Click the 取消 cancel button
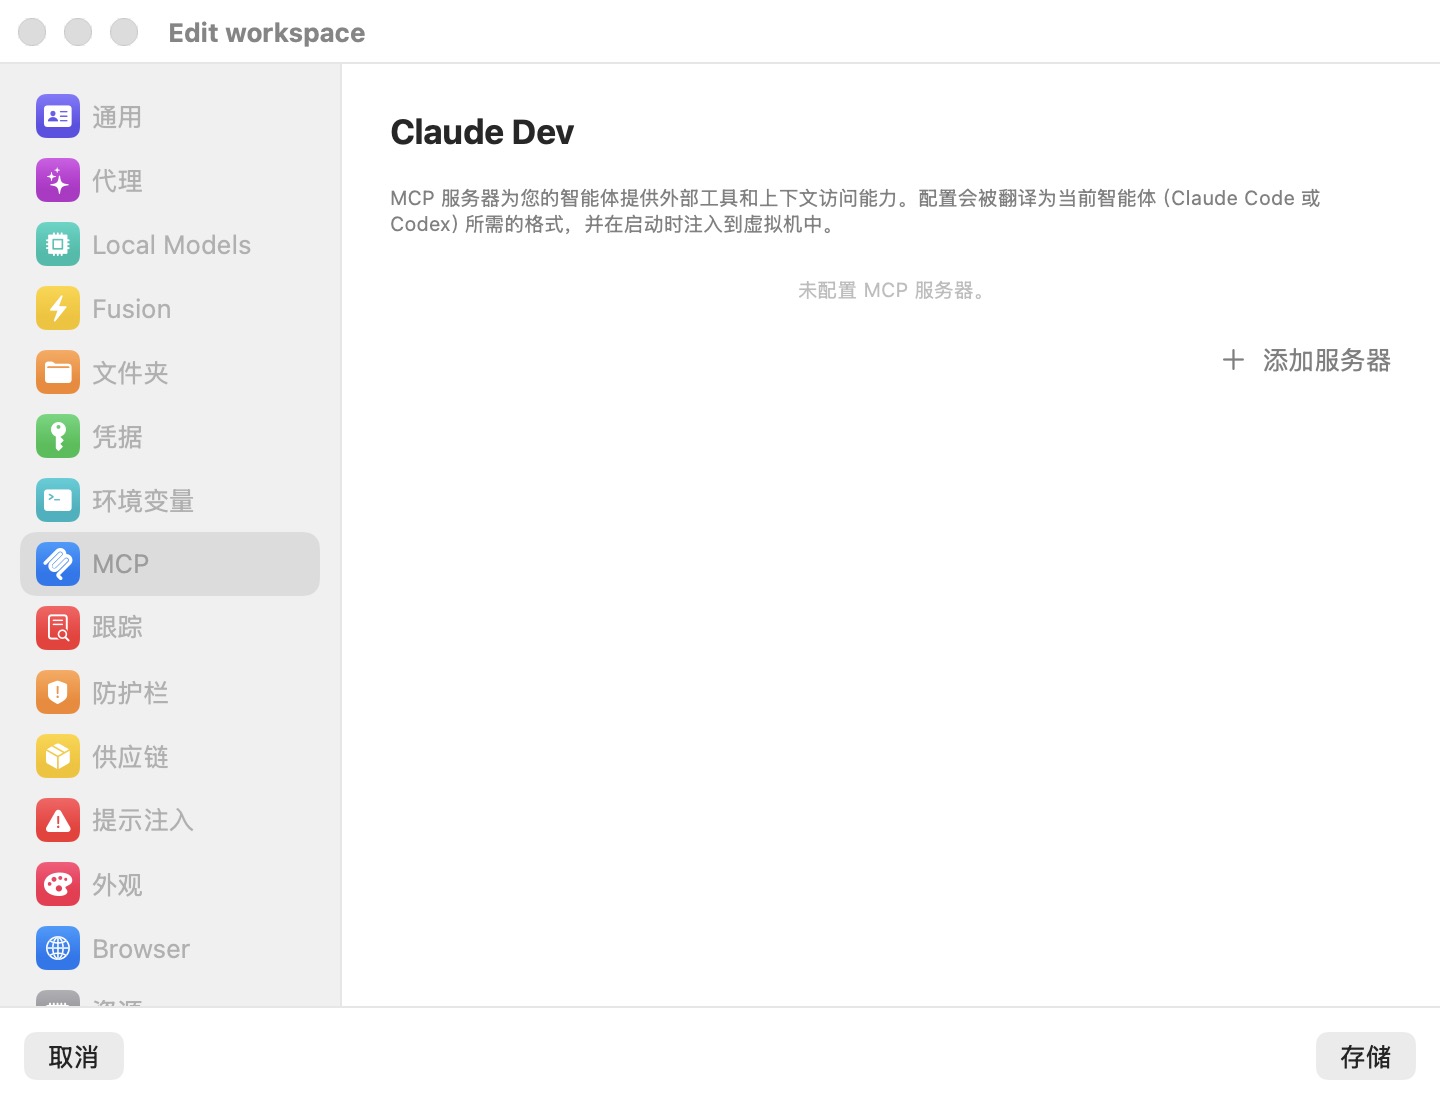The width and height of the screenshot is (1440, 1104). click(74, 1056)
